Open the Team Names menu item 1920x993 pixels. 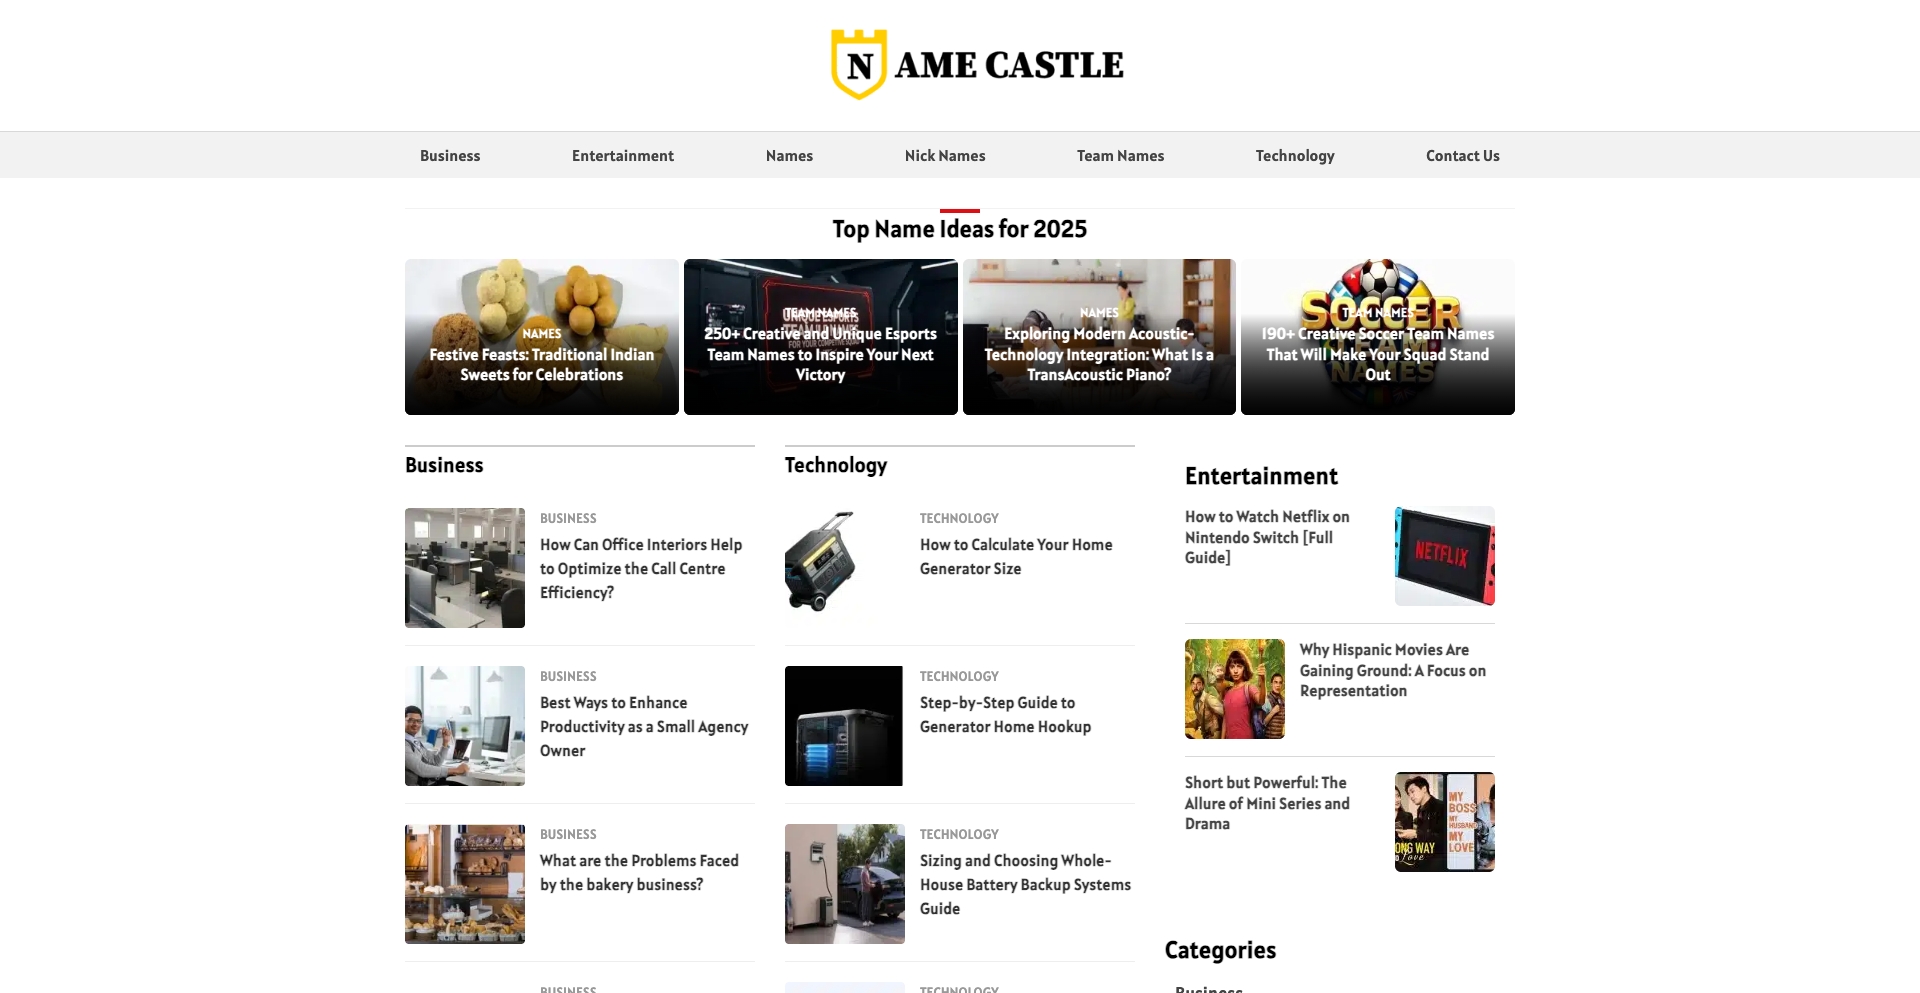1120,155
